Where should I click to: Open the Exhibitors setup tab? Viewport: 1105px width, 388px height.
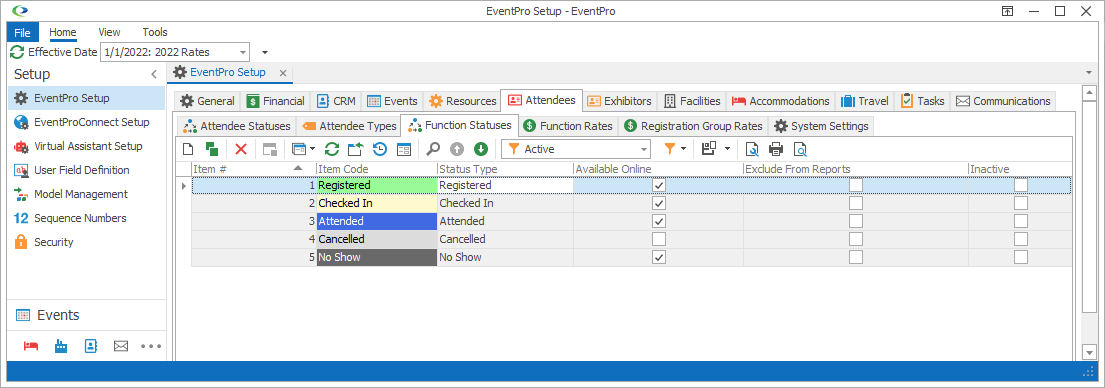pos(619,101)
